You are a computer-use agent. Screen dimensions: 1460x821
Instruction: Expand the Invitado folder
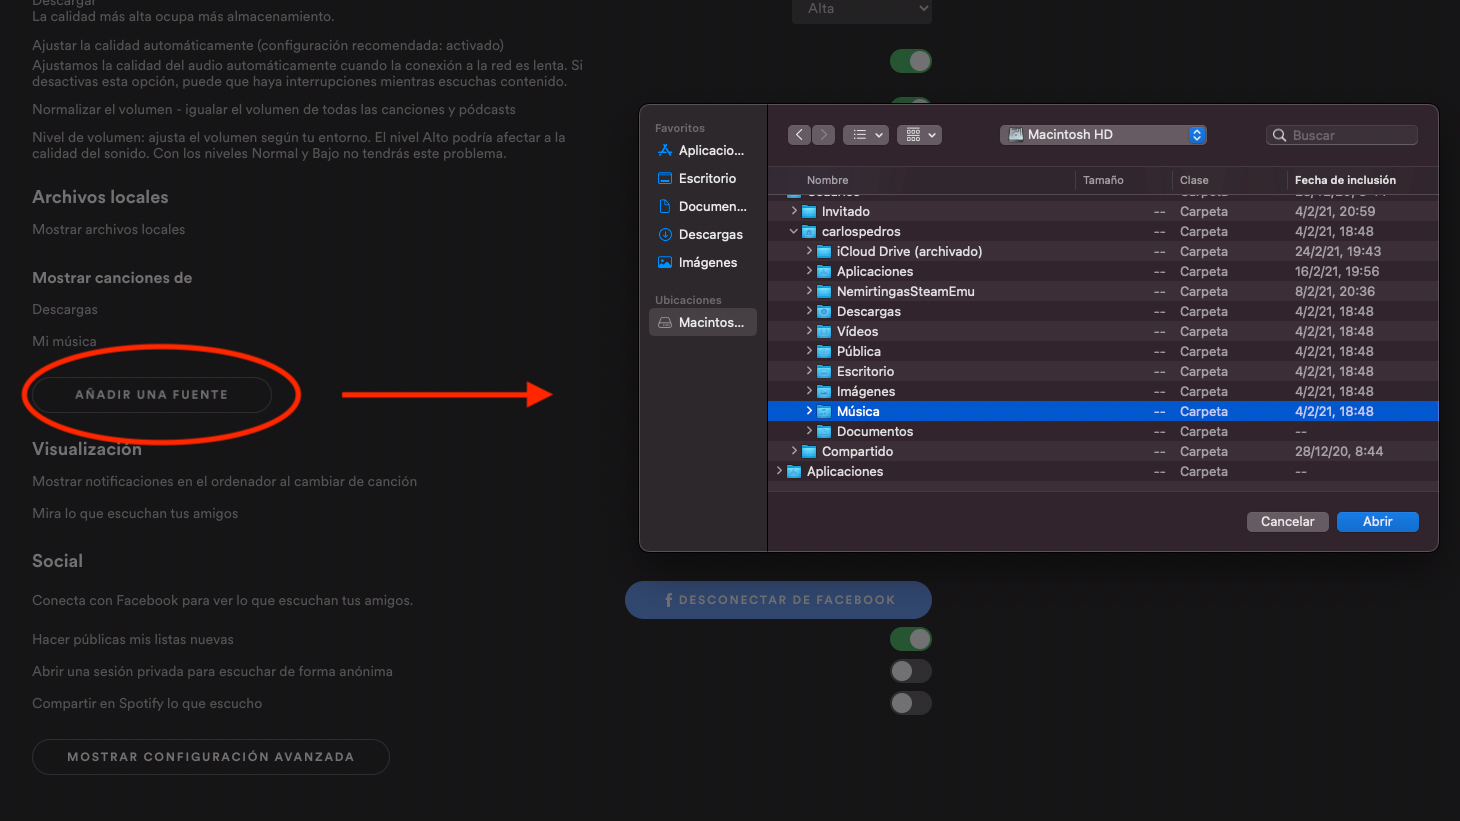pos(794,211)
